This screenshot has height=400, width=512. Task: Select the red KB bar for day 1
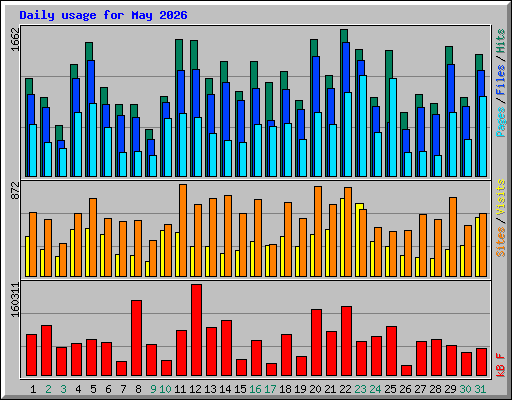[31, 355]
